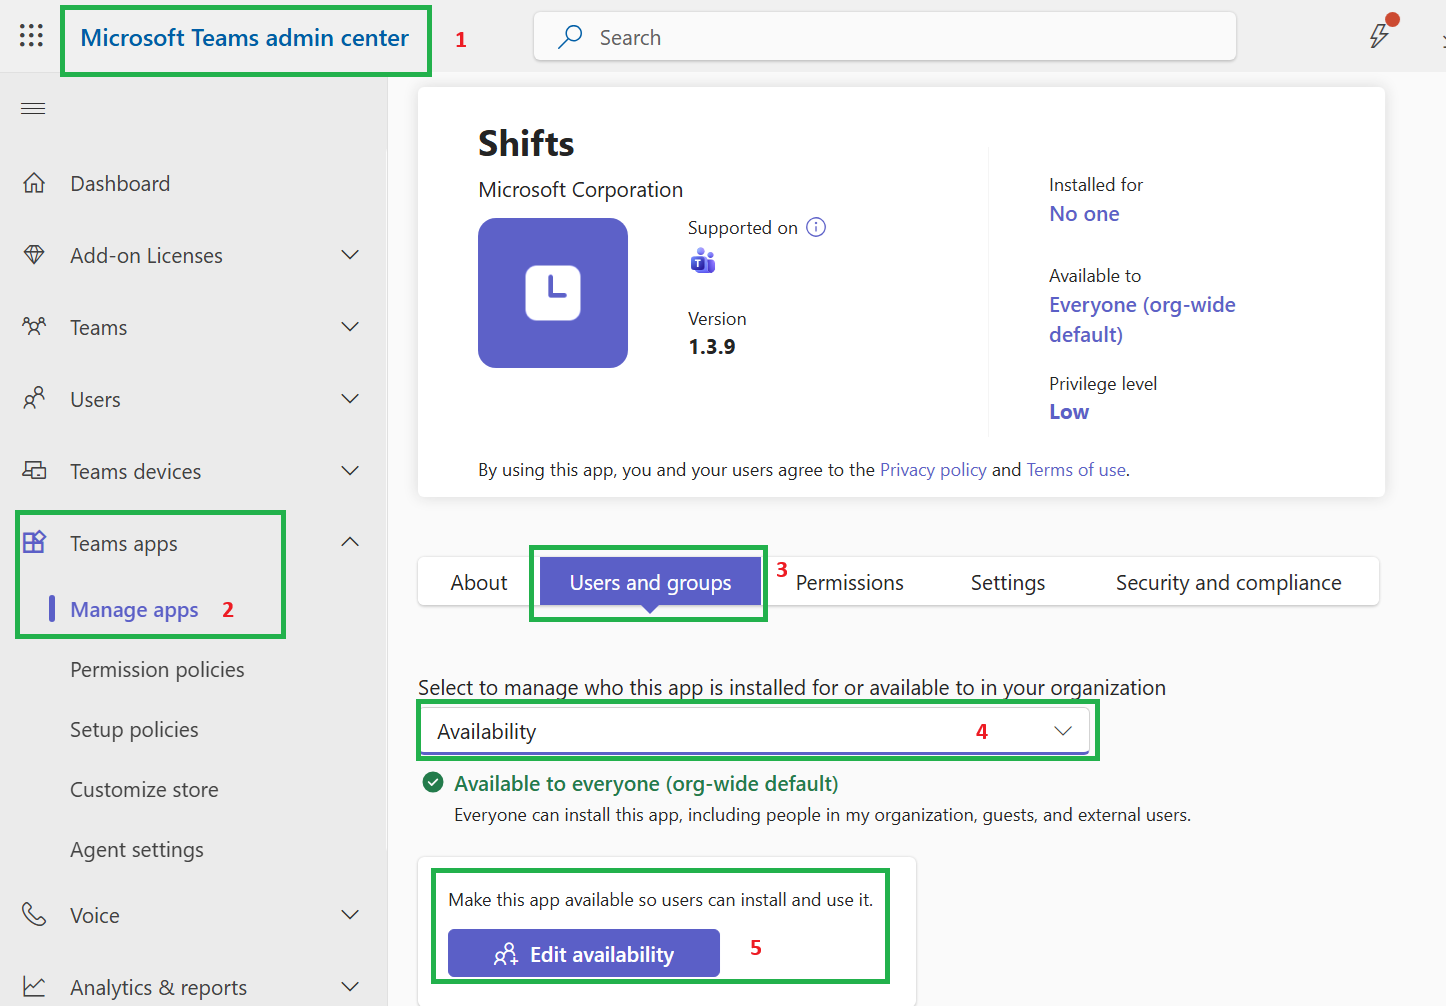Image resolution: width=1446 pixels, height=1006 pixels.
Task: Expand the Users navigation section
Action: (350, 399)
